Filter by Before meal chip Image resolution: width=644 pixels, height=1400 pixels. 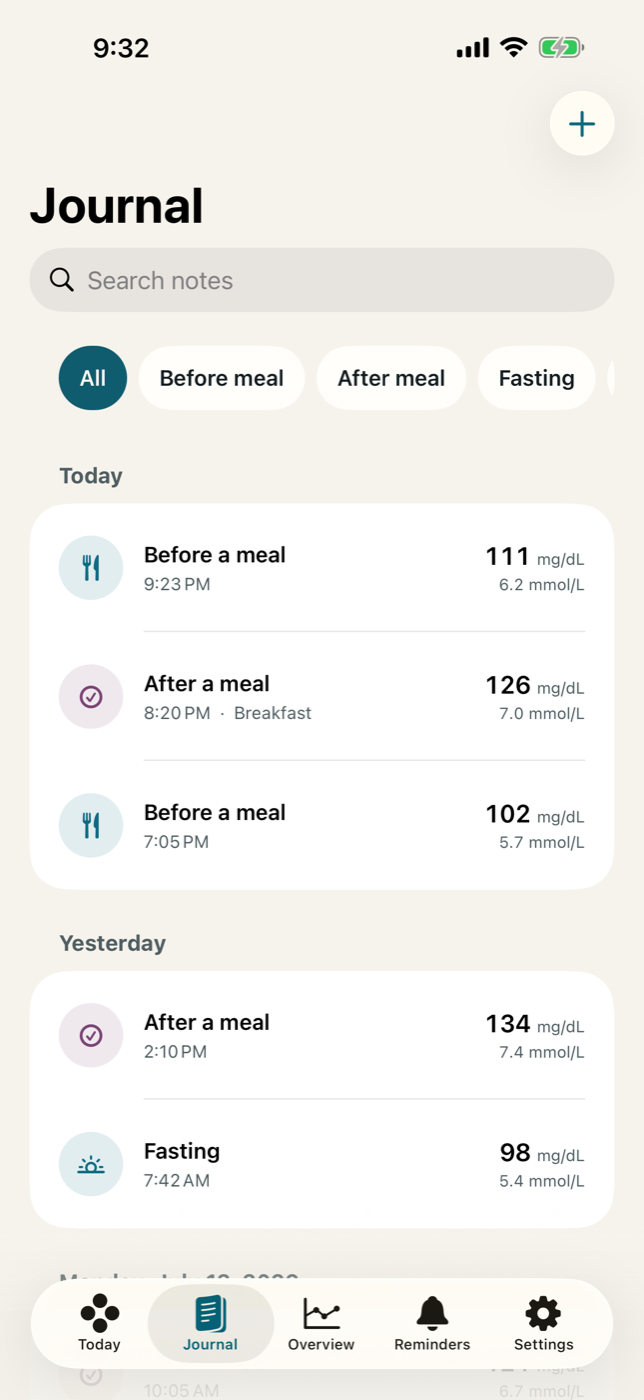tap(222, 378)
